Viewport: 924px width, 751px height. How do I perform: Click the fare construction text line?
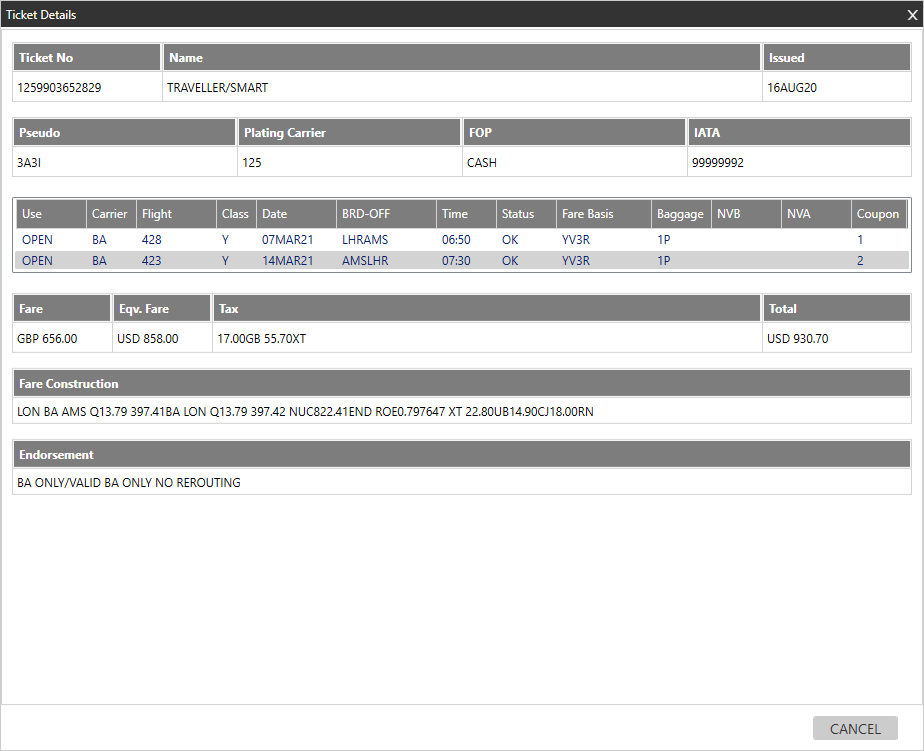point(305,411)
